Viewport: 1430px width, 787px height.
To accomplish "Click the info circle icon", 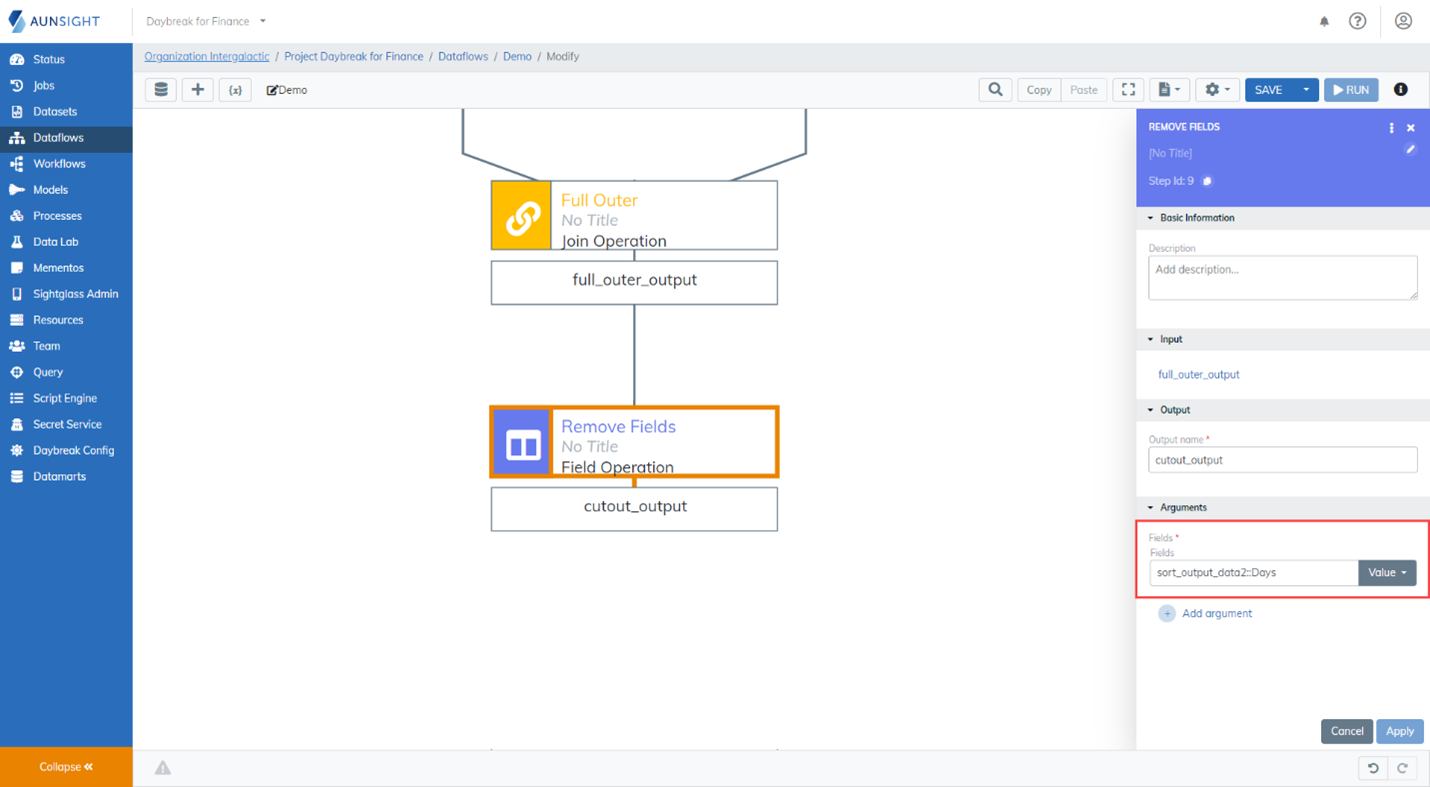I will 1400,90.
